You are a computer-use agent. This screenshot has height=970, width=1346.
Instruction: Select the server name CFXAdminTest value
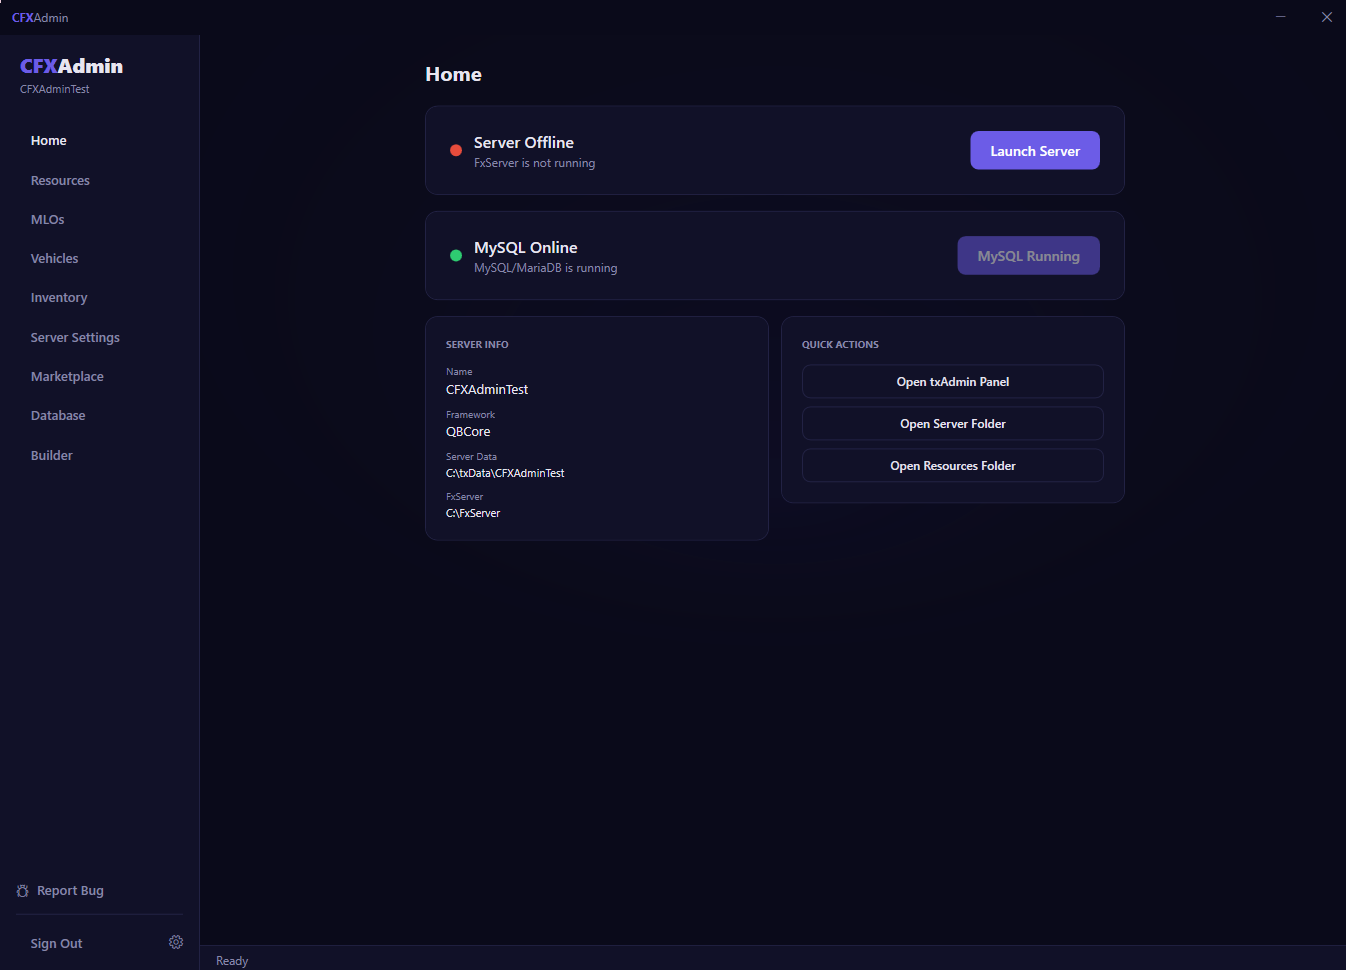click(x=487, y=390)
